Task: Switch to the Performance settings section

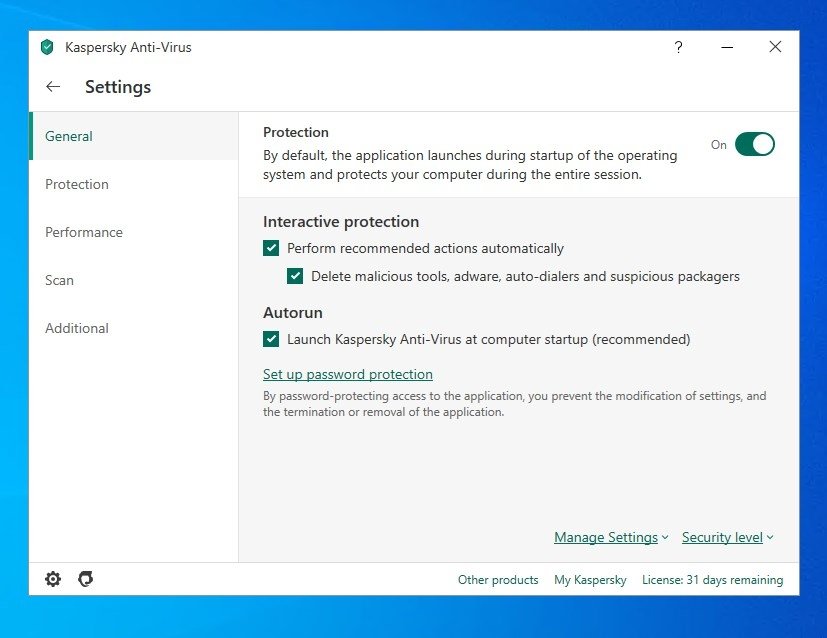Action: coord(134,232)
